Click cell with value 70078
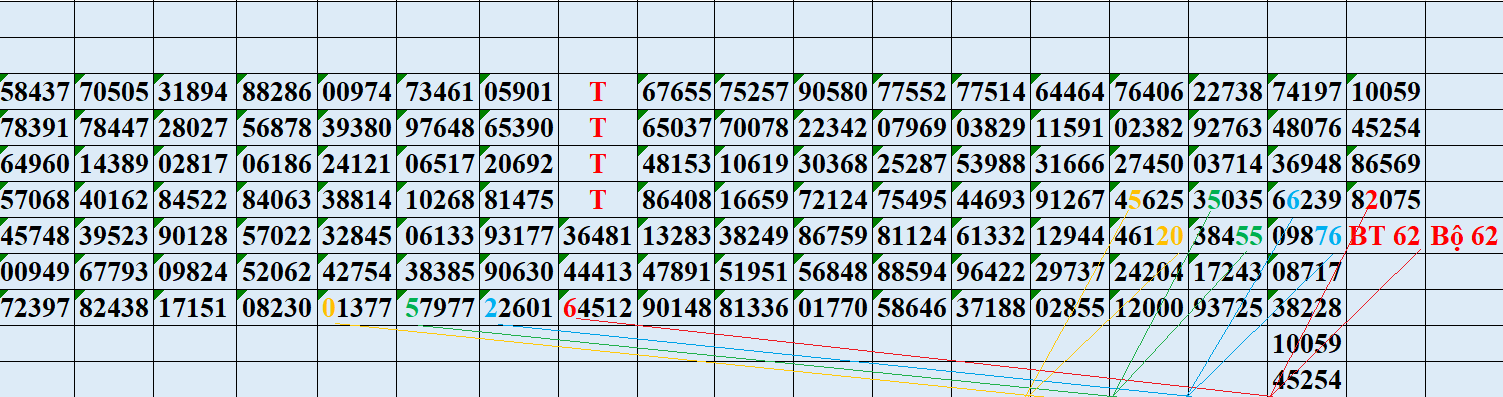Screen dimensions: 1503x397 click(754, 128)
